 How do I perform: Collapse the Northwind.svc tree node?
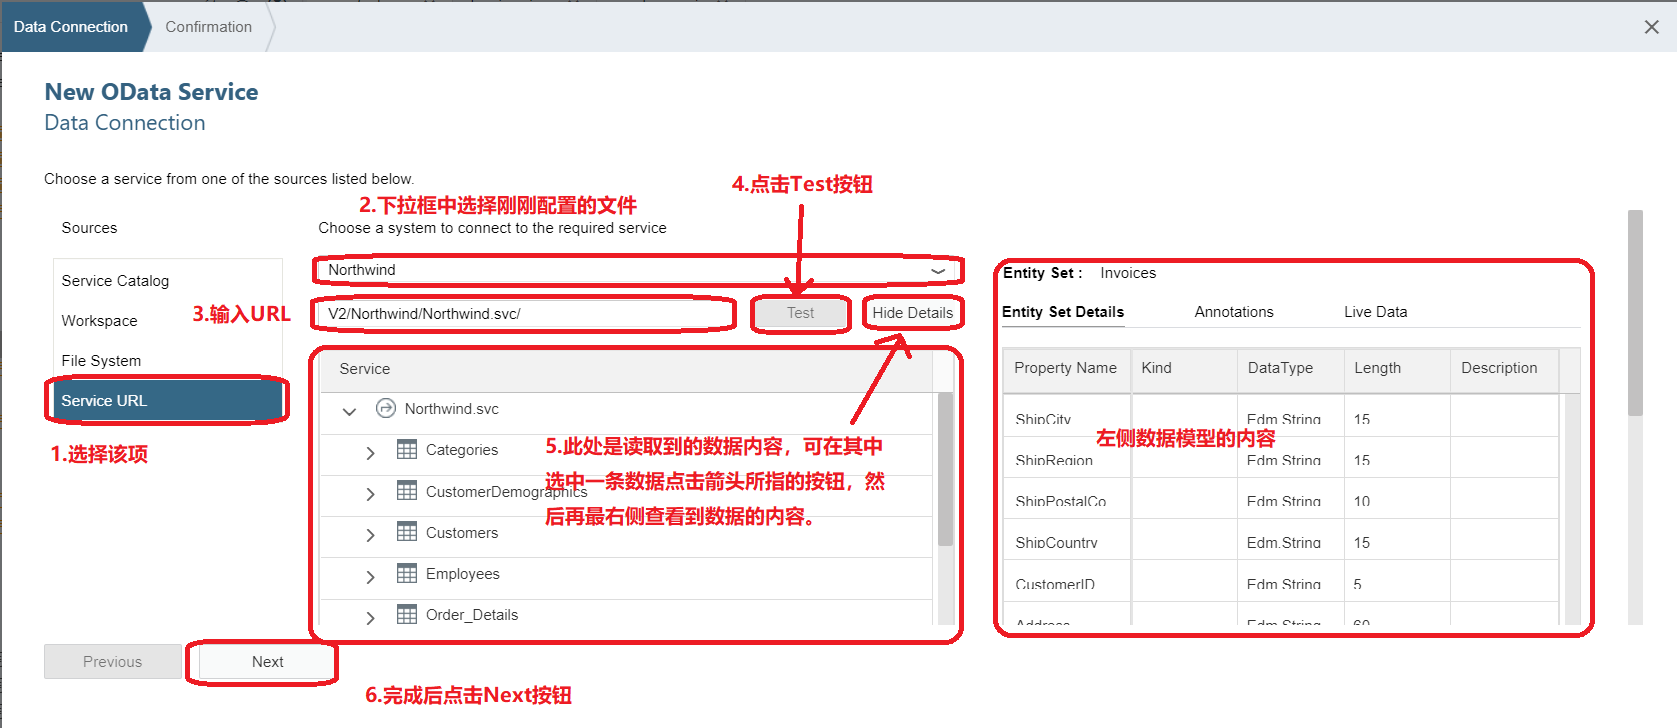point(349,411)
